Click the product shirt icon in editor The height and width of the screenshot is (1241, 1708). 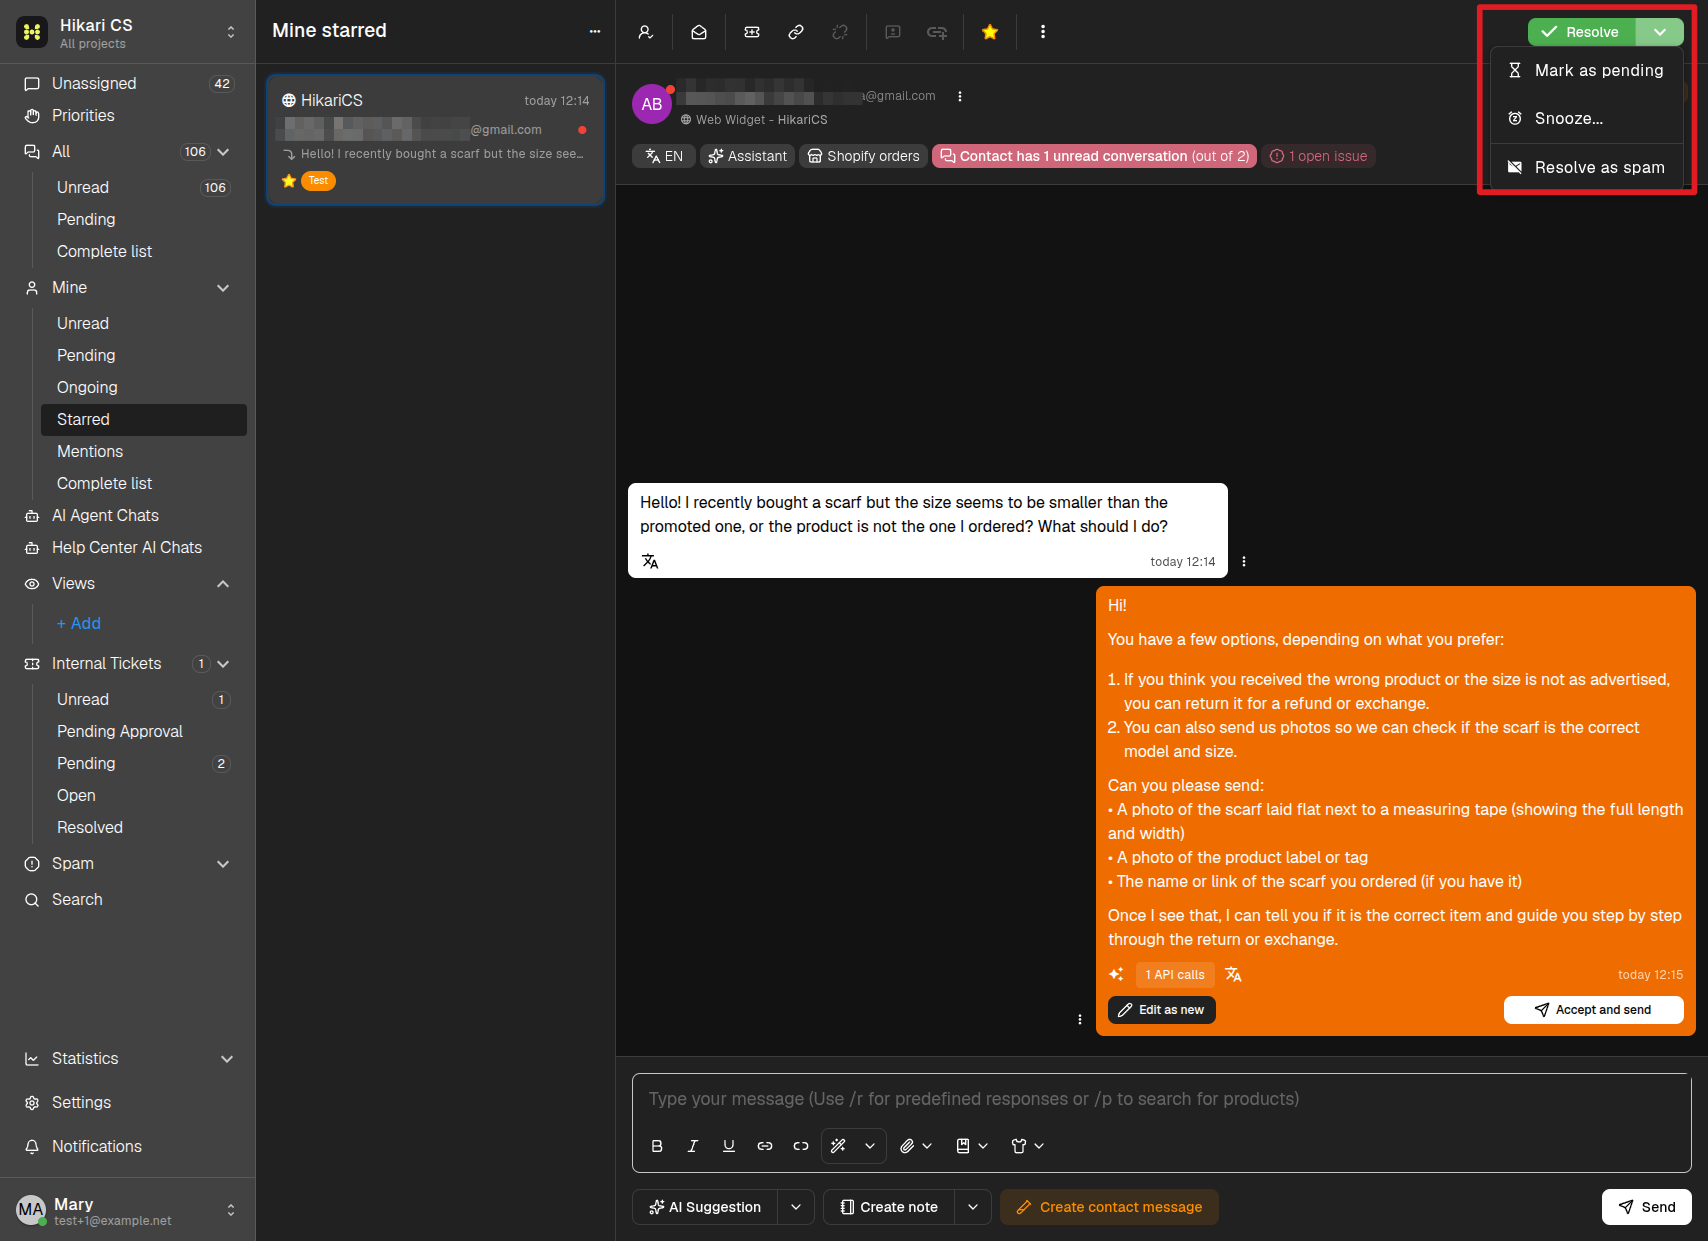[x=1019, y=1146]
